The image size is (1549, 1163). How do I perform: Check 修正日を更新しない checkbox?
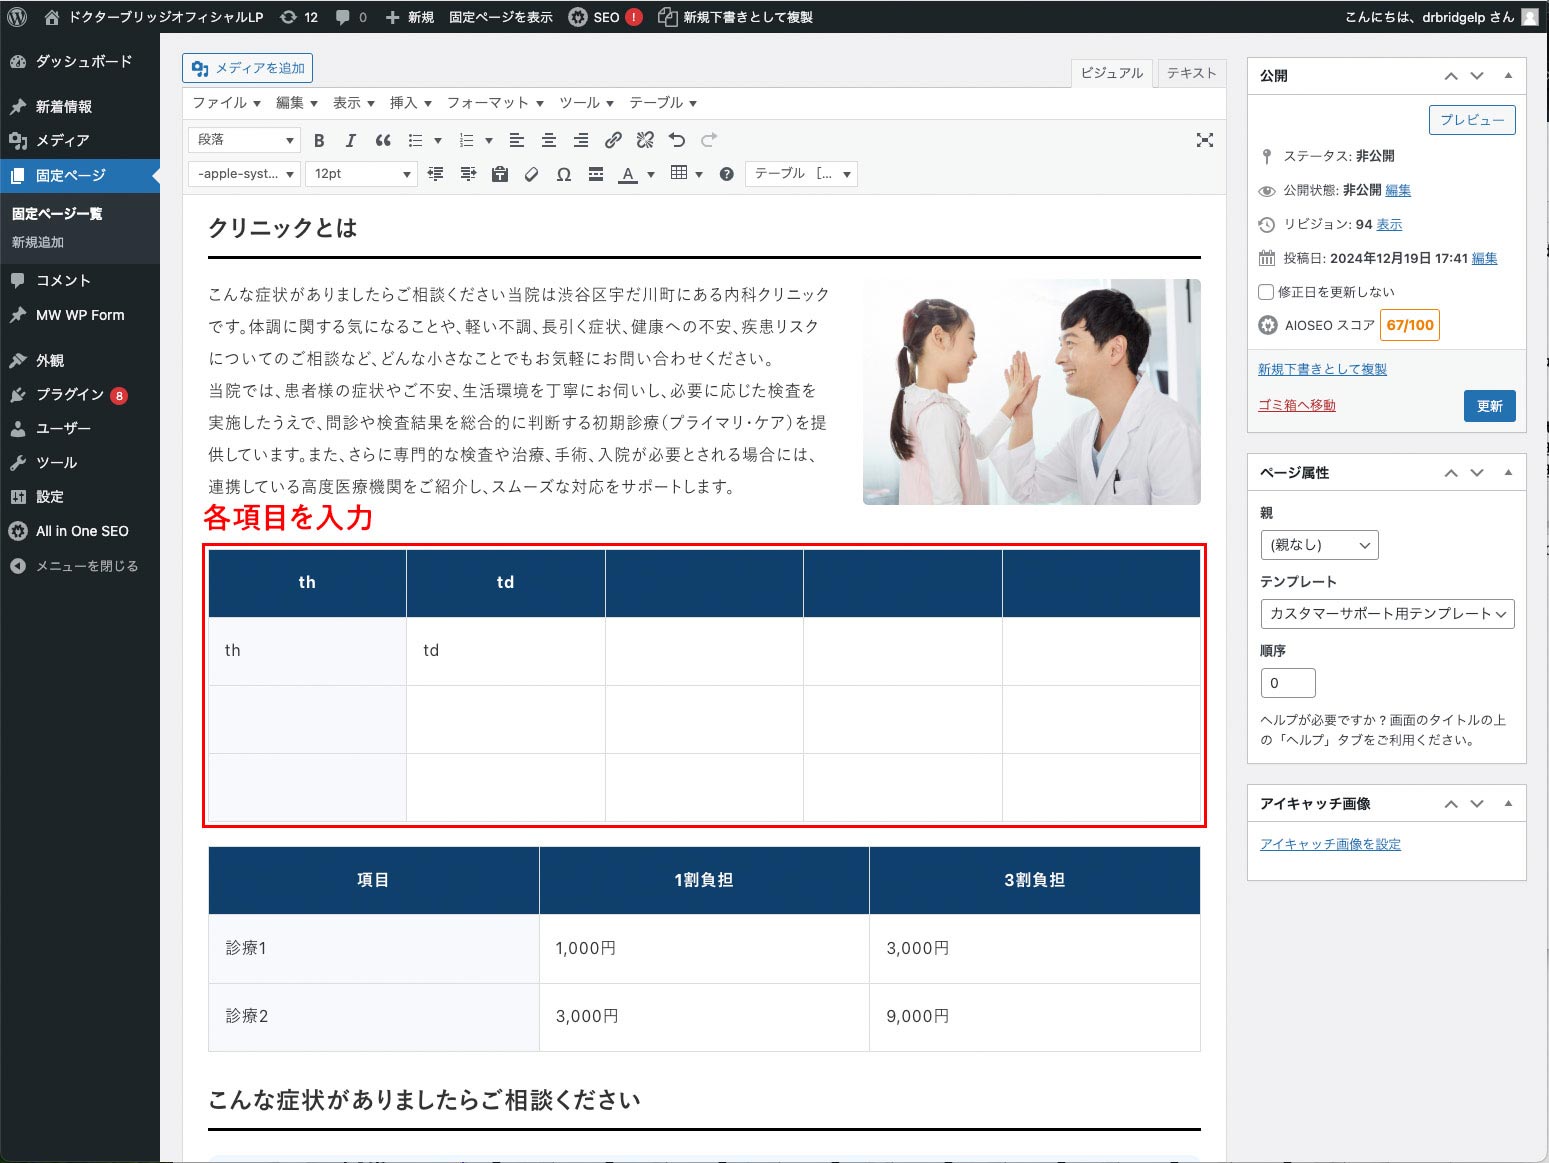(x=1266, y=292)
